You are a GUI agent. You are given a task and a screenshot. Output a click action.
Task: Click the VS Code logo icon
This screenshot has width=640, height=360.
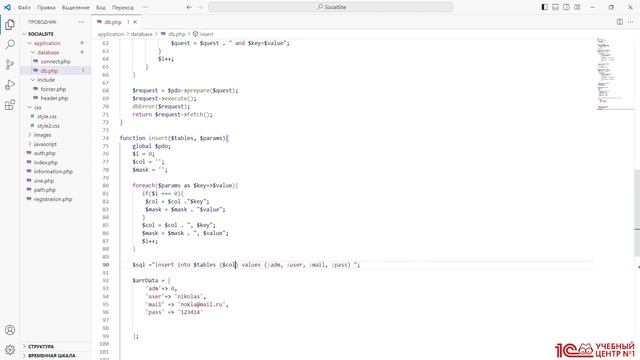(x=7, y=7)
